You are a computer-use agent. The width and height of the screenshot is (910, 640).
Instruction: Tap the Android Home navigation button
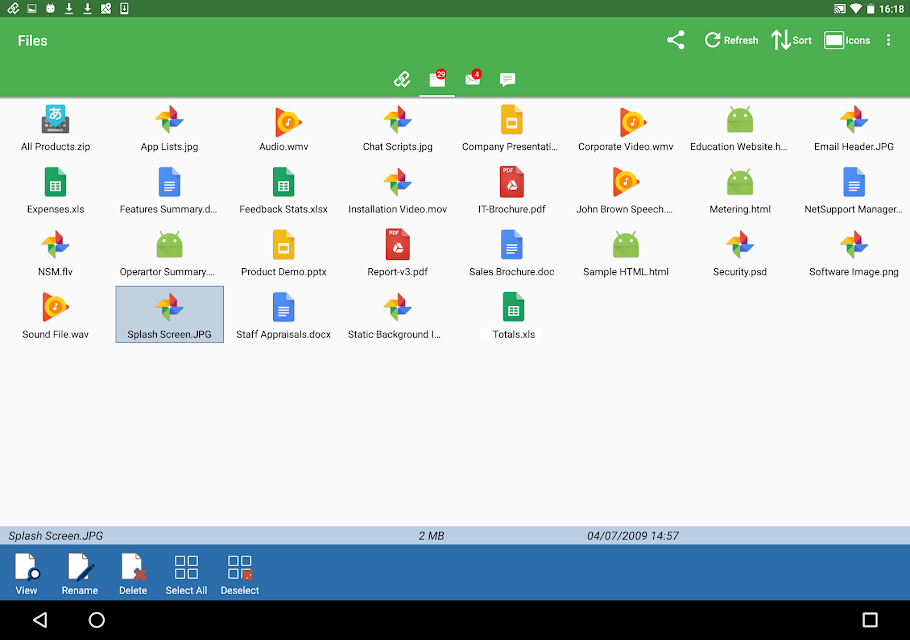[96, 620]
